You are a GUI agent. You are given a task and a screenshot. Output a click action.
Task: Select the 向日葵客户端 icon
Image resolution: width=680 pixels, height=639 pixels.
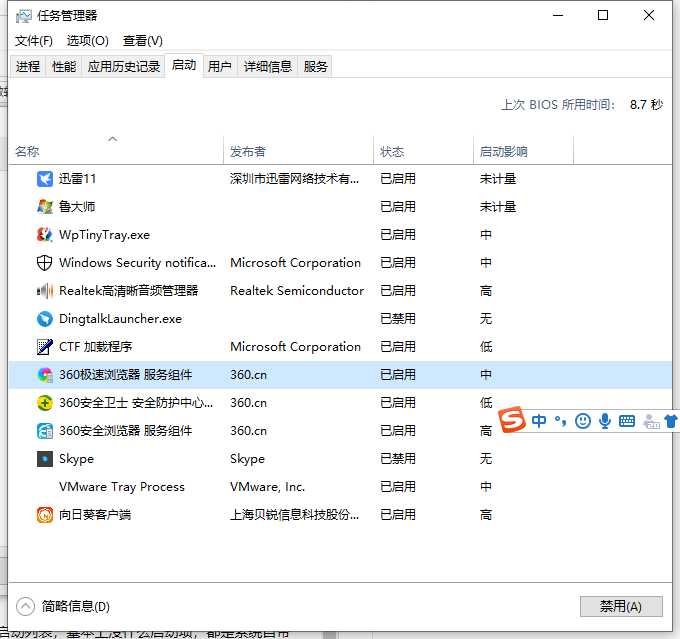[x=45, y=515]
